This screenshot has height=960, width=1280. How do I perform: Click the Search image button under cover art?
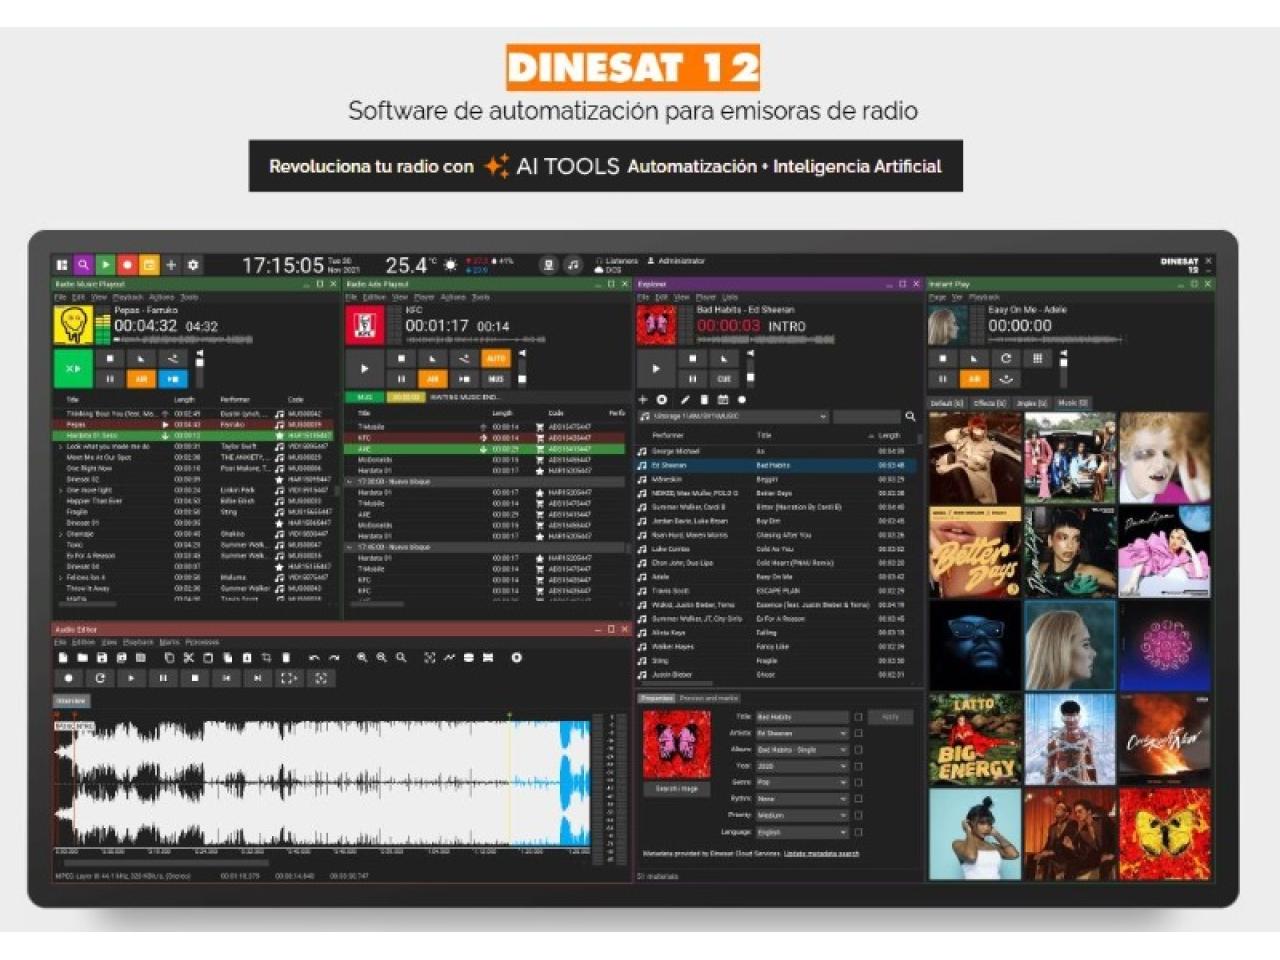677,789
